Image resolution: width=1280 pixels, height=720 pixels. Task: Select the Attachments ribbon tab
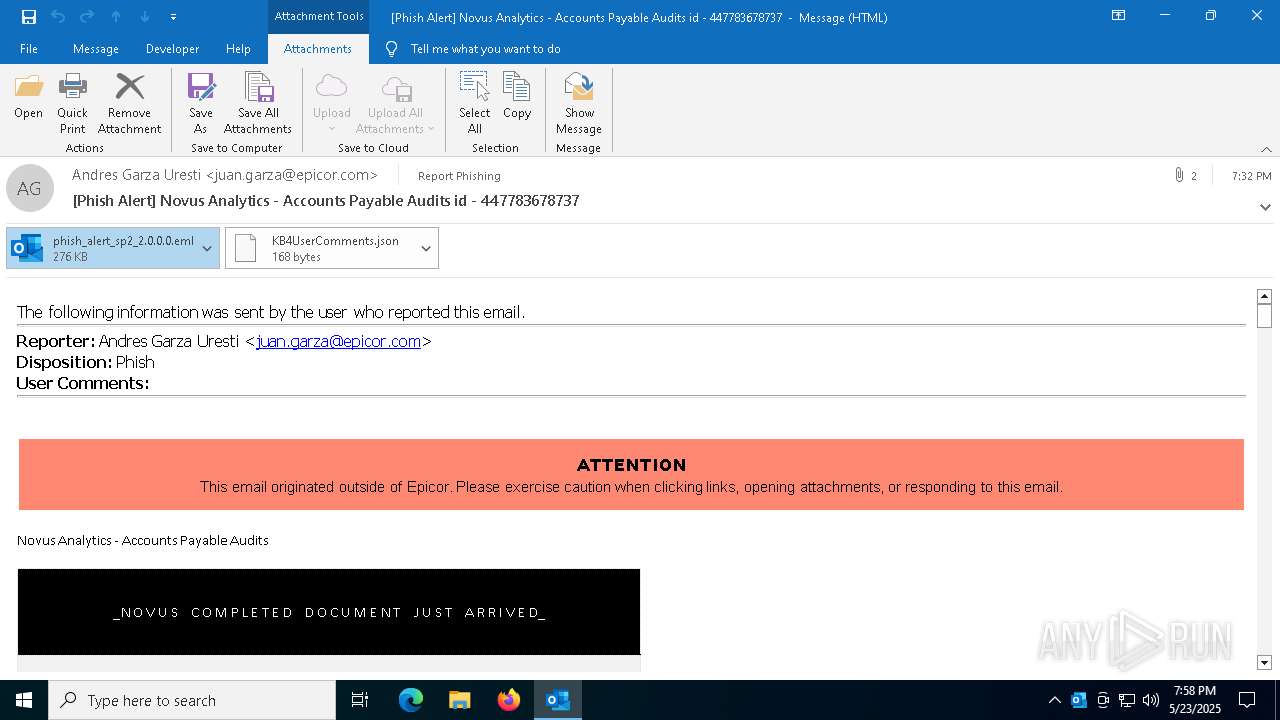(x=318, y=49)
